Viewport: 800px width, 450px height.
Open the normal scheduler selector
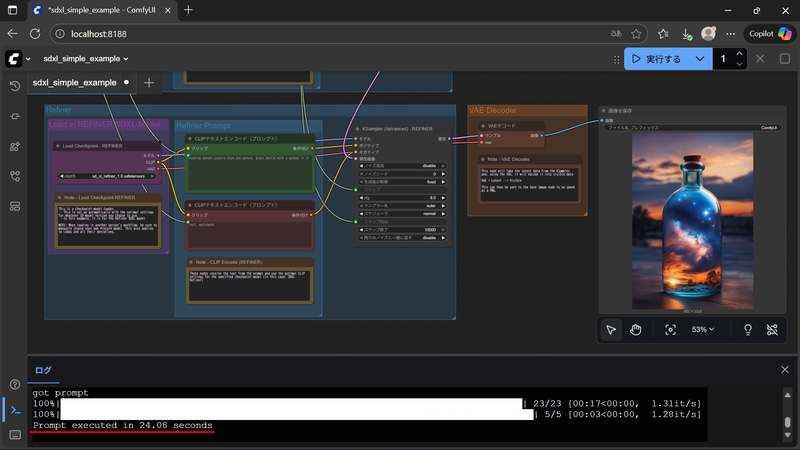[x=403, y=214]
